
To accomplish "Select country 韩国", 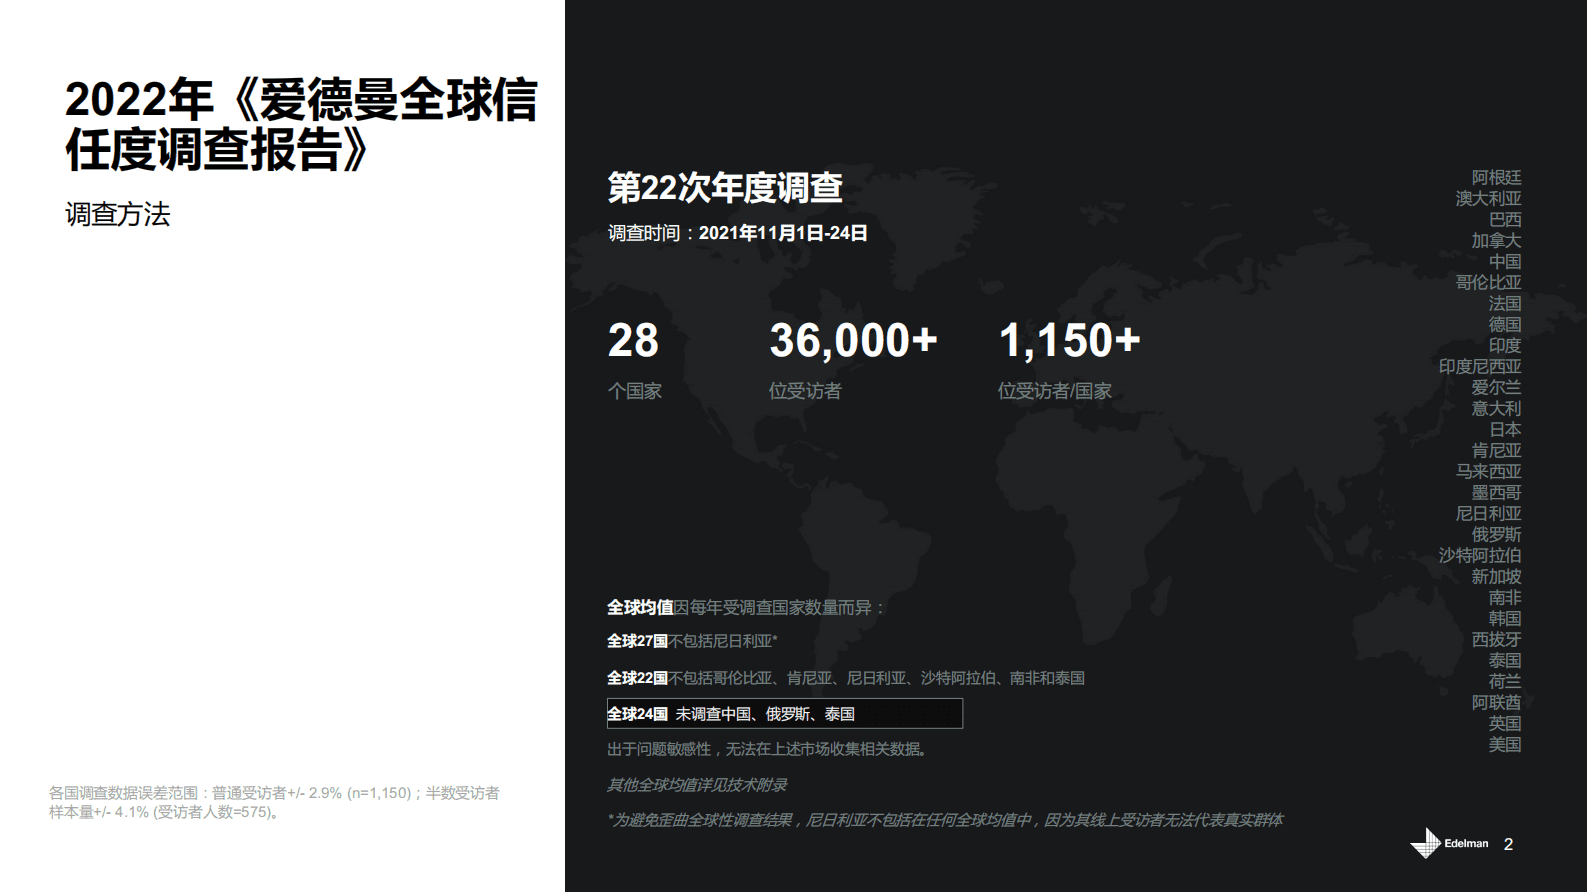I will (1505, 619).
